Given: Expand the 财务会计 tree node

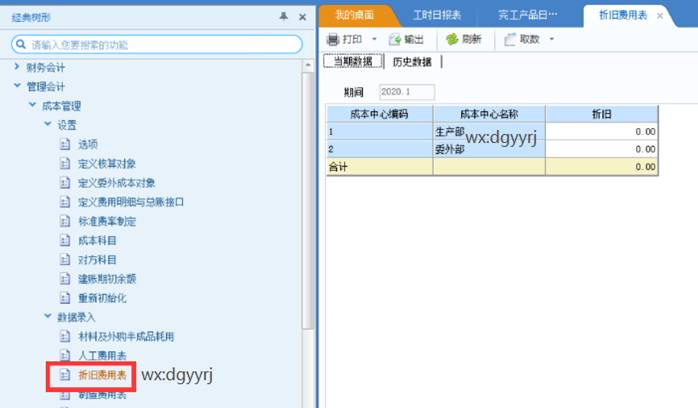Looking at the screenshot, I should coord(17,67).
